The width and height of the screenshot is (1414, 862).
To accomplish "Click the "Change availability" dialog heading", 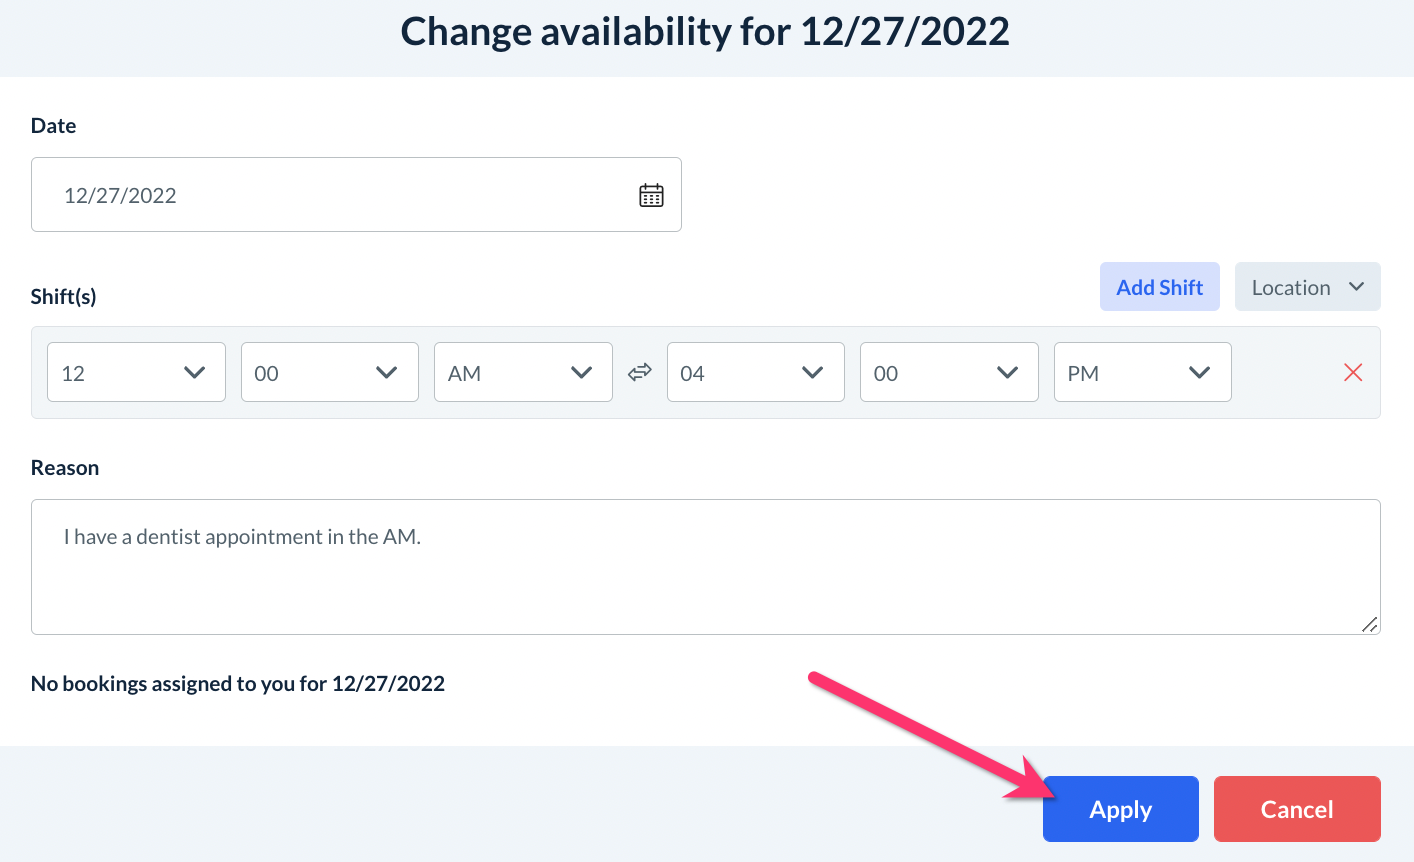I will [x=705, y=32].
